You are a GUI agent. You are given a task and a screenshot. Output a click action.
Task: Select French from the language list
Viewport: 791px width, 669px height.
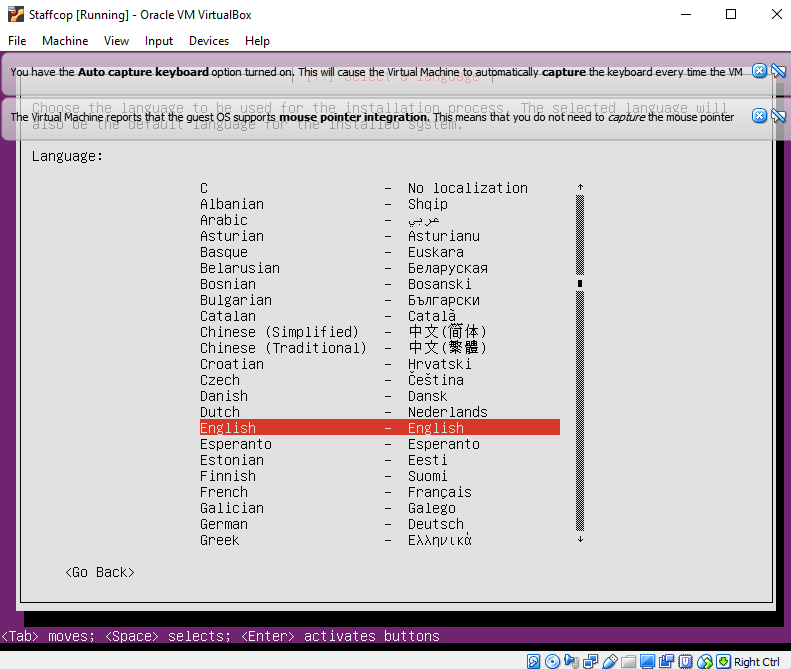pyautogui.click(x=224, y=492)
